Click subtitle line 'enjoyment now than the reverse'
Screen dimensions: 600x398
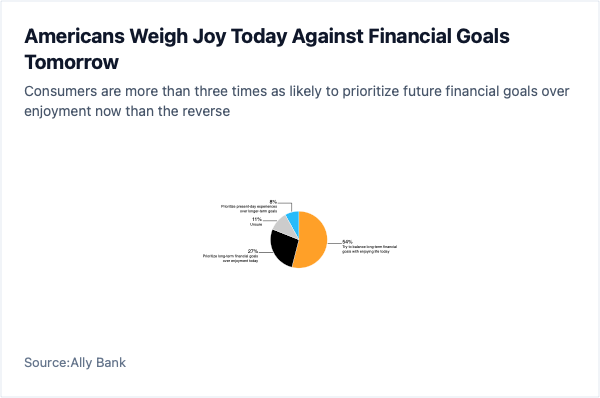tap(127, 111)
